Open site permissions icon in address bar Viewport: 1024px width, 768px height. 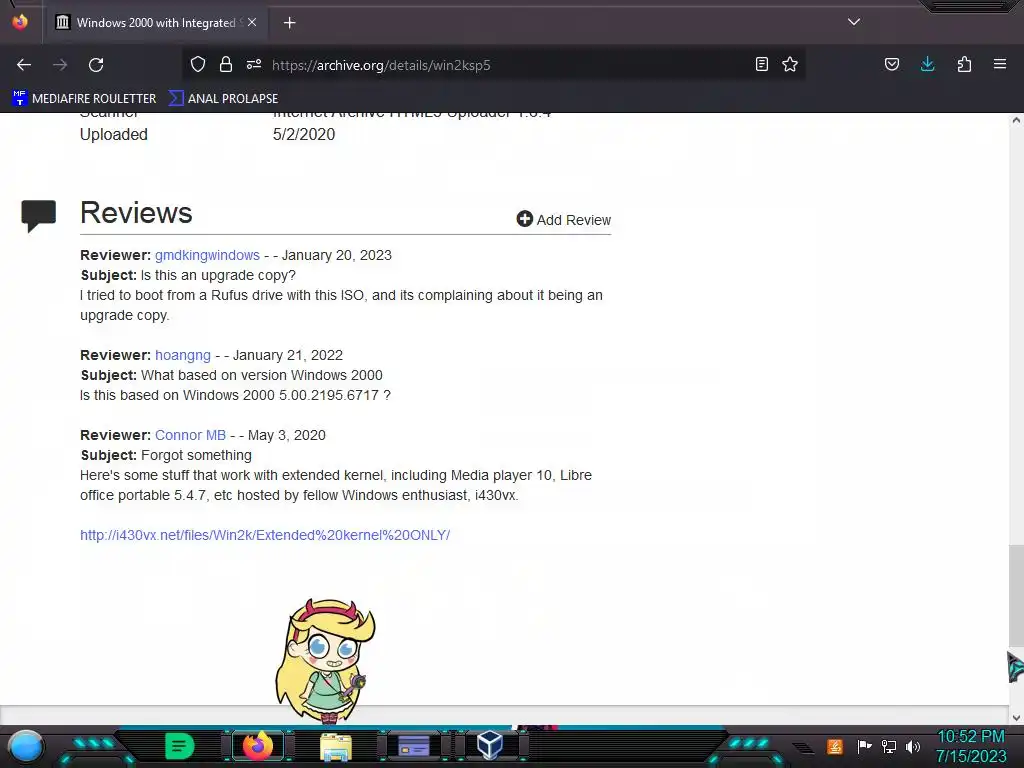254,64
